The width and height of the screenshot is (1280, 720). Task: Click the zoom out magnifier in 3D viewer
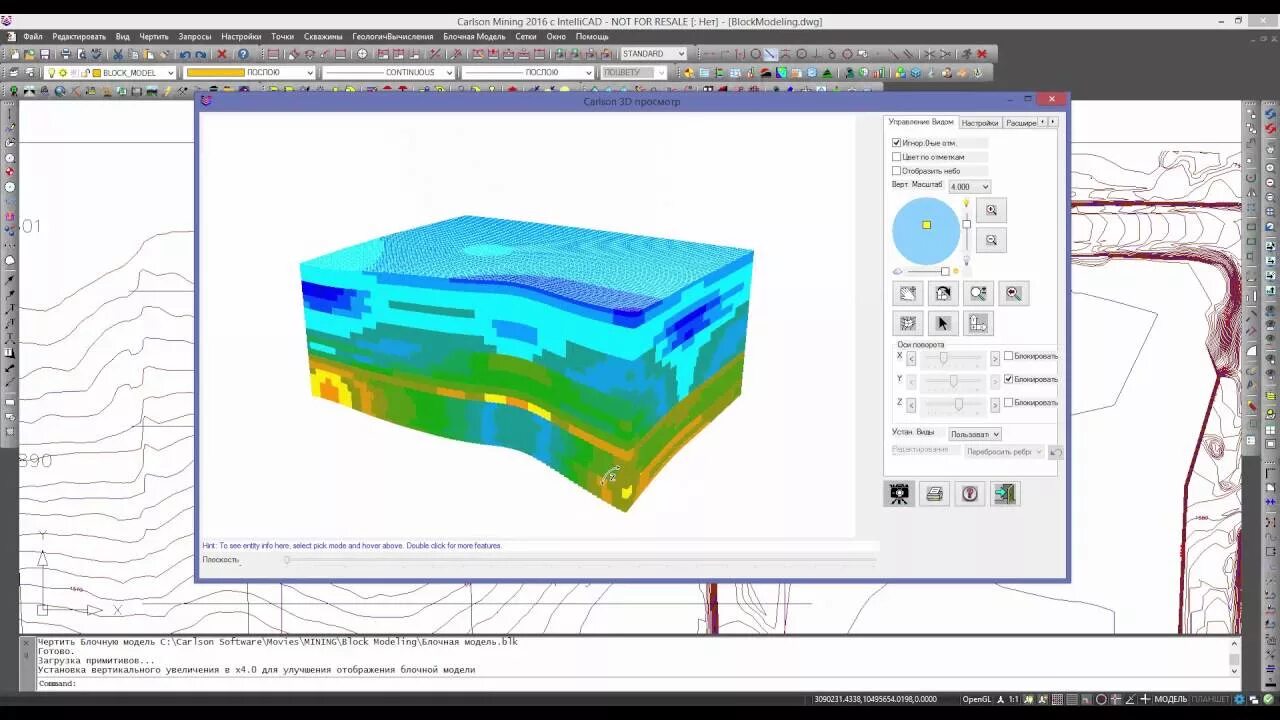coord(991,240)
